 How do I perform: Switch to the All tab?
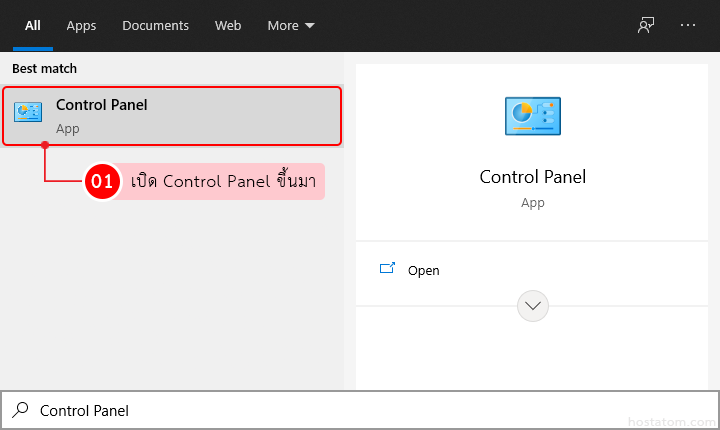click(33, 25)
